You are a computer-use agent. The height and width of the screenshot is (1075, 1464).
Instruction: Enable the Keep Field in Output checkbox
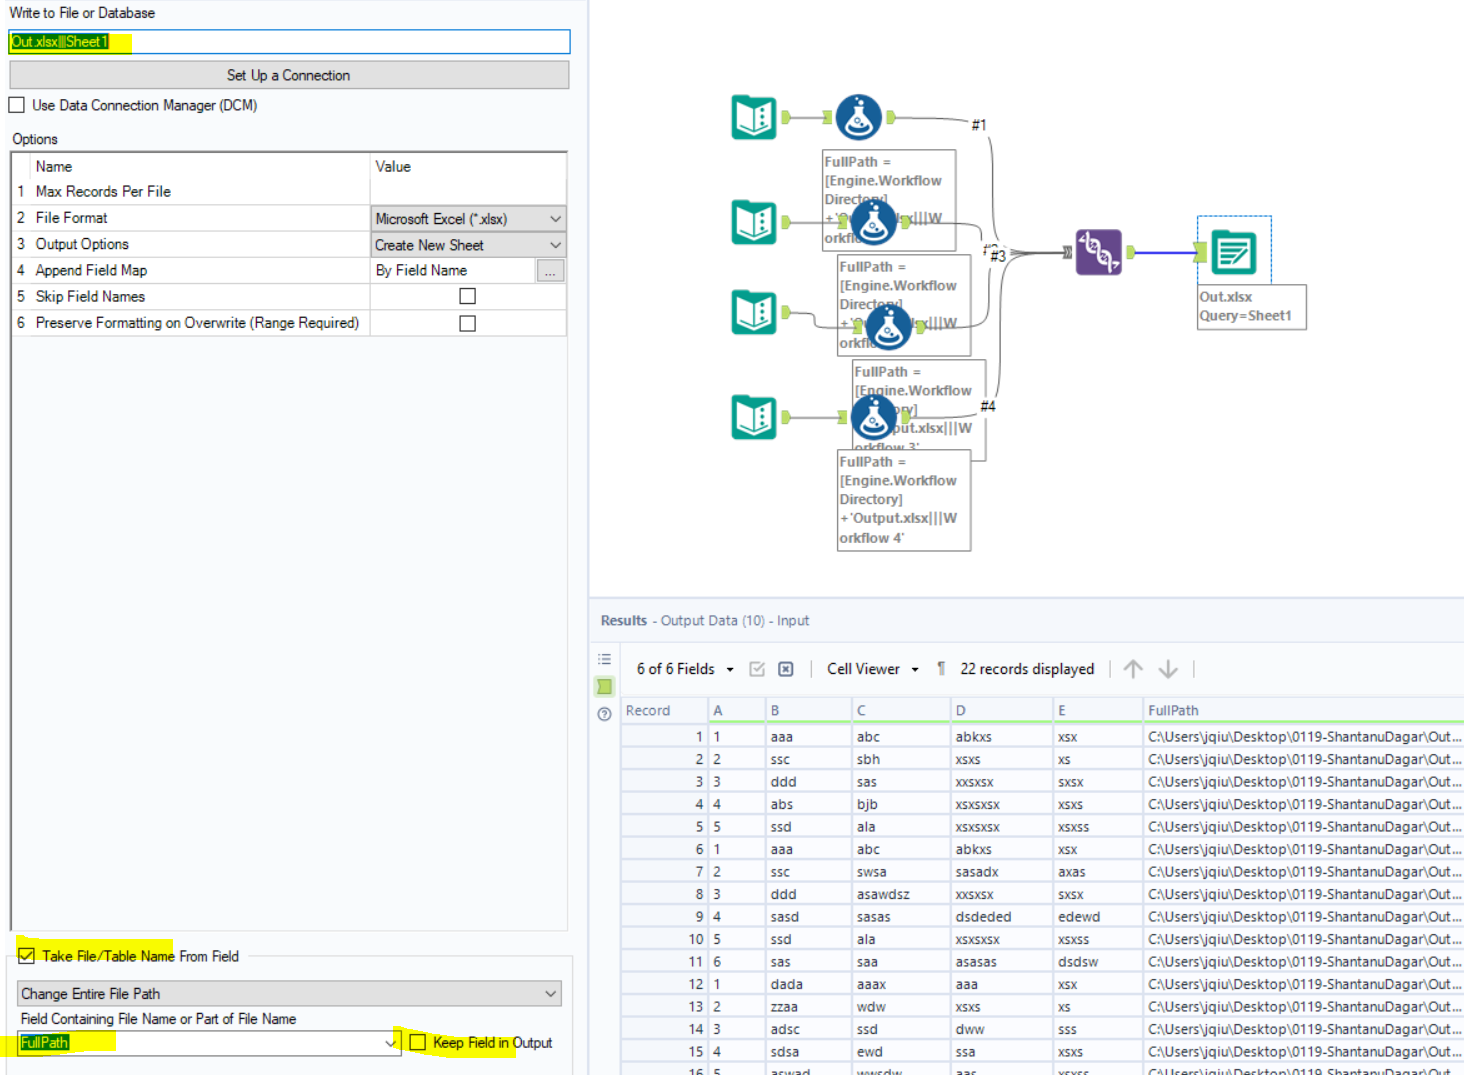tap(418, 1042)
